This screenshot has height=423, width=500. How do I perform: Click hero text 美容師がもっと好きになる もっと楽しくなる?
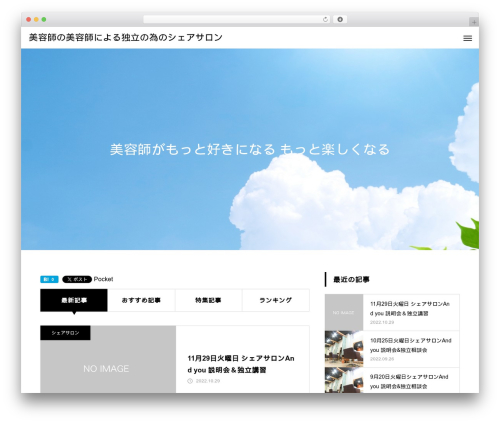click(250, 149)
